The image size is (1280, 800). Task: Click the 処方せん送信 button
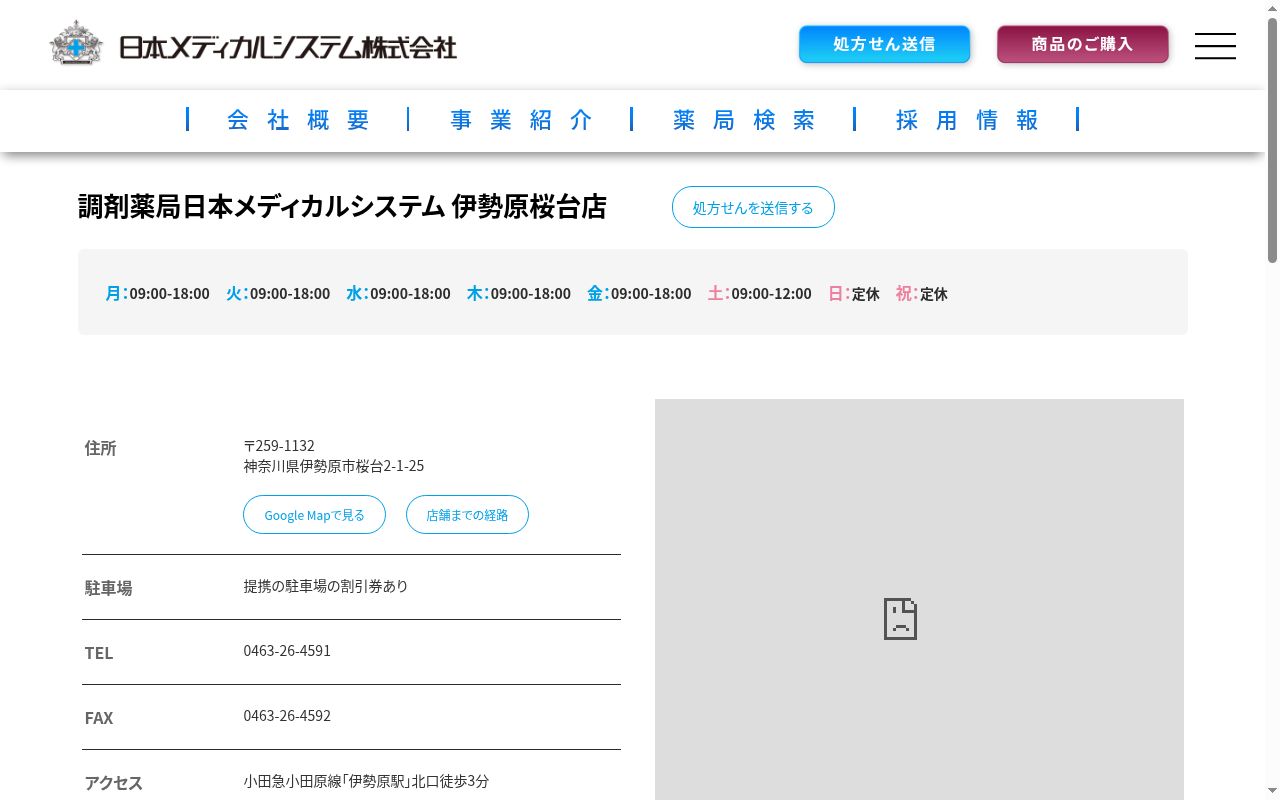pos(884,44)
